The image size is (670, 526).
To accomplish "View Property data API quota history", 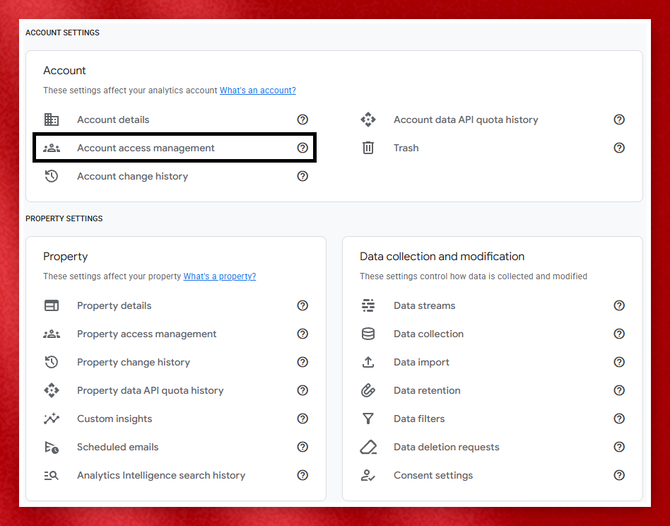I will point(150,390).
